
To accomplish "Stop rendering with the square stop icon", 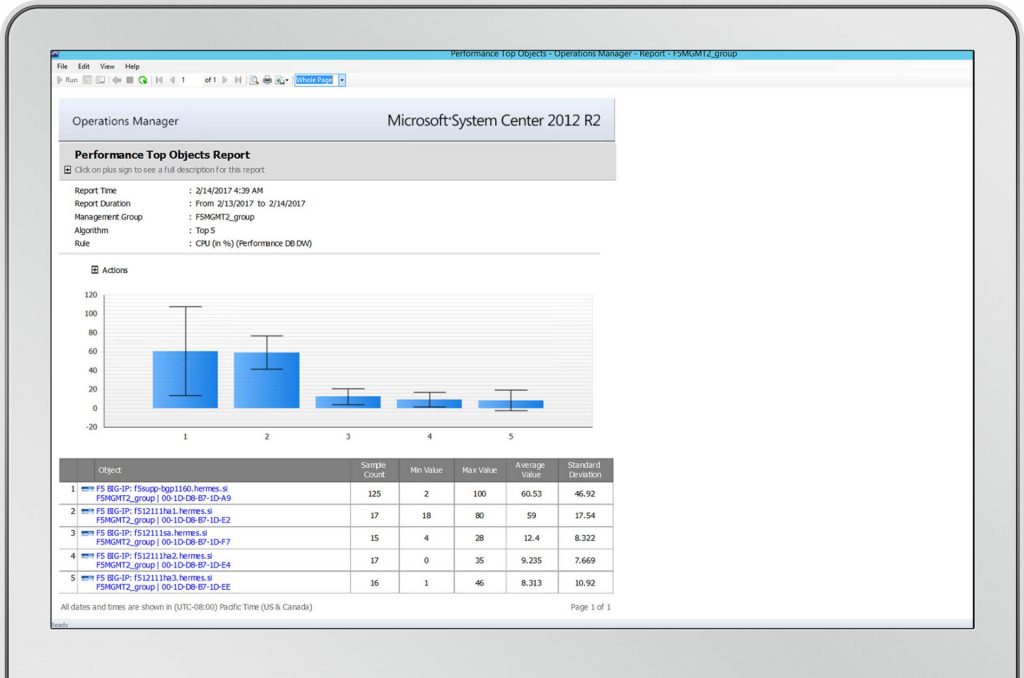I will tap(130, 80).
